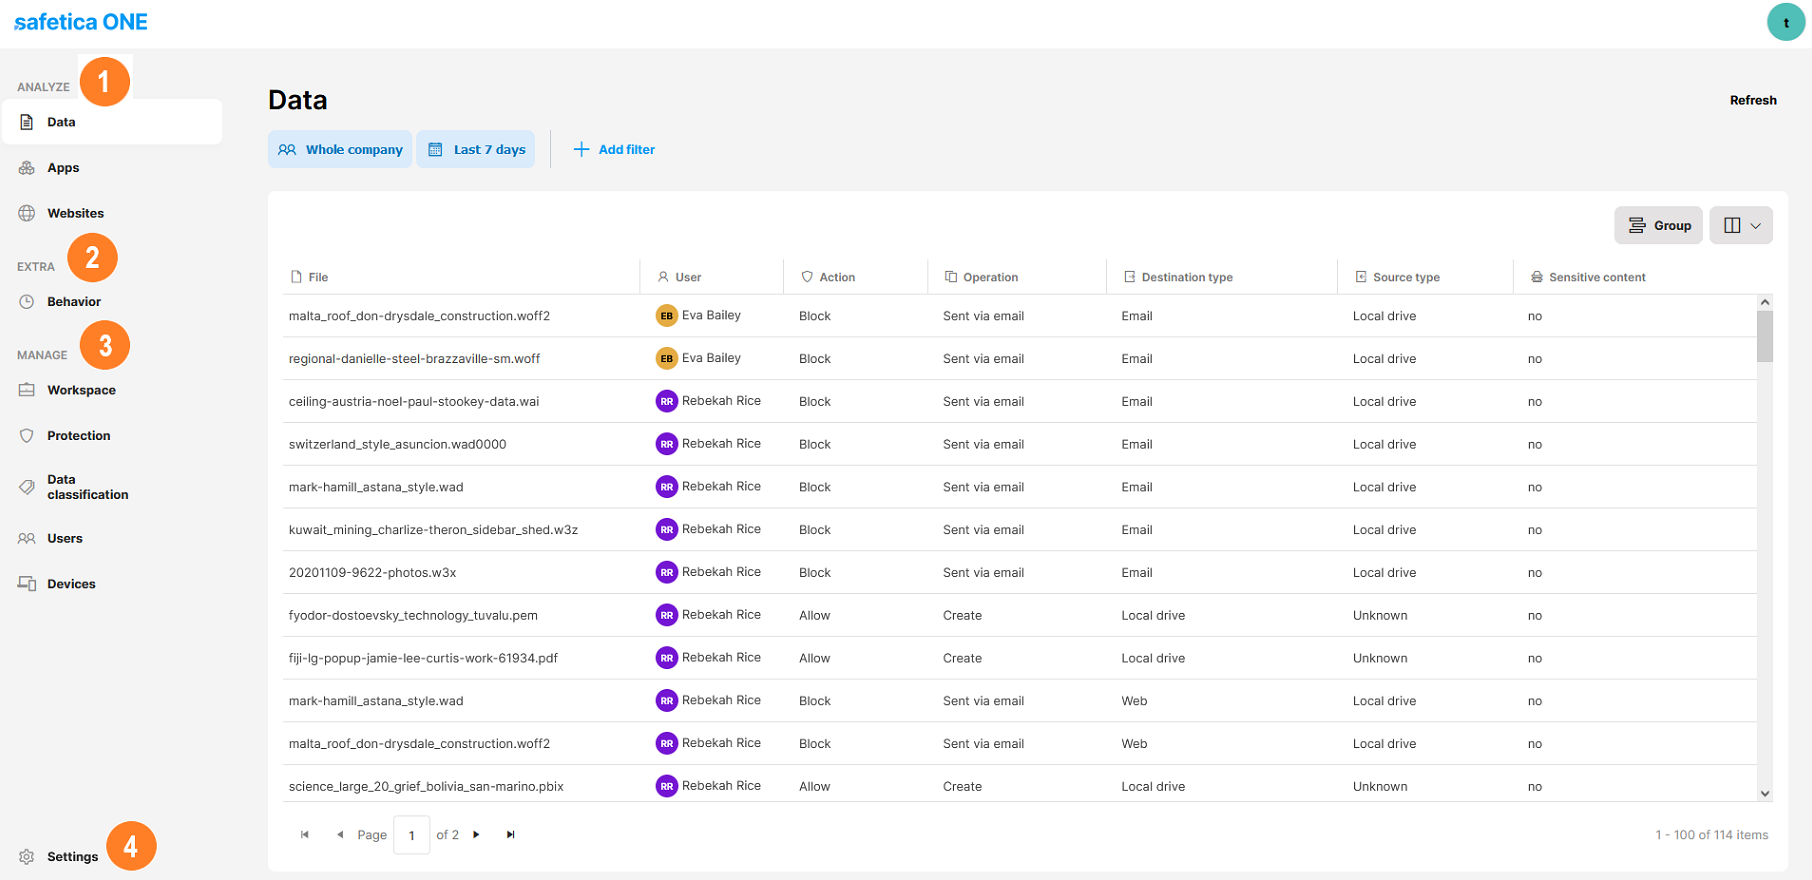Click Add filter

tap(614, 149)
